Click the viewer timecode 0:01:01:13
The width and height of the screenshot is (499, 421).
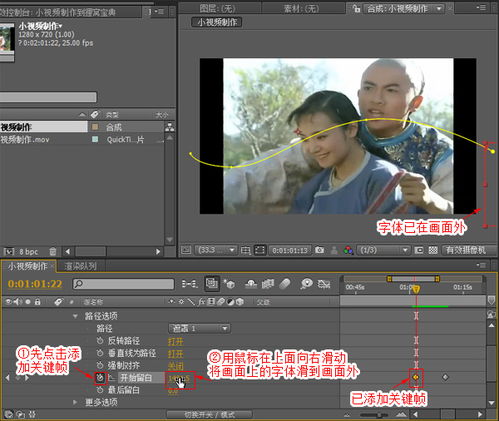click(290, 250)
